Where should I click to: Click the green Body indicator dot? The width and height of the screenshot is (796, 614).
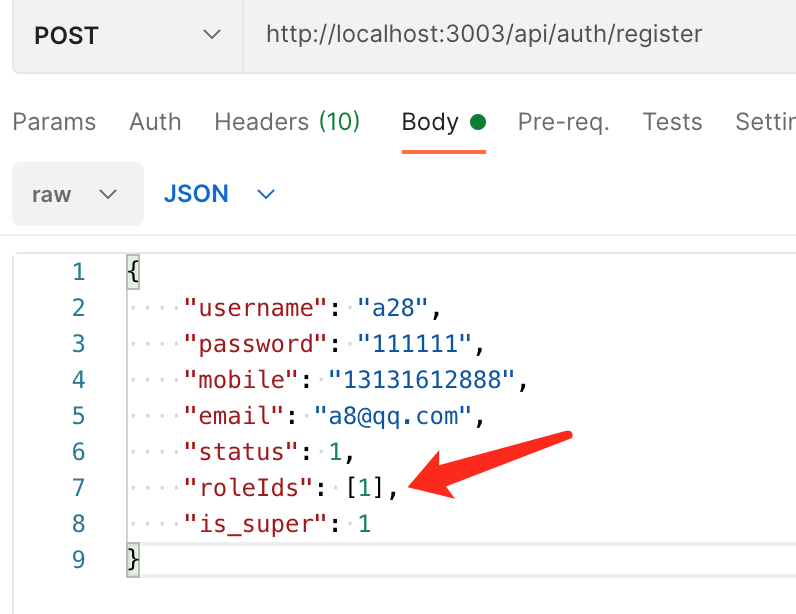478,122
